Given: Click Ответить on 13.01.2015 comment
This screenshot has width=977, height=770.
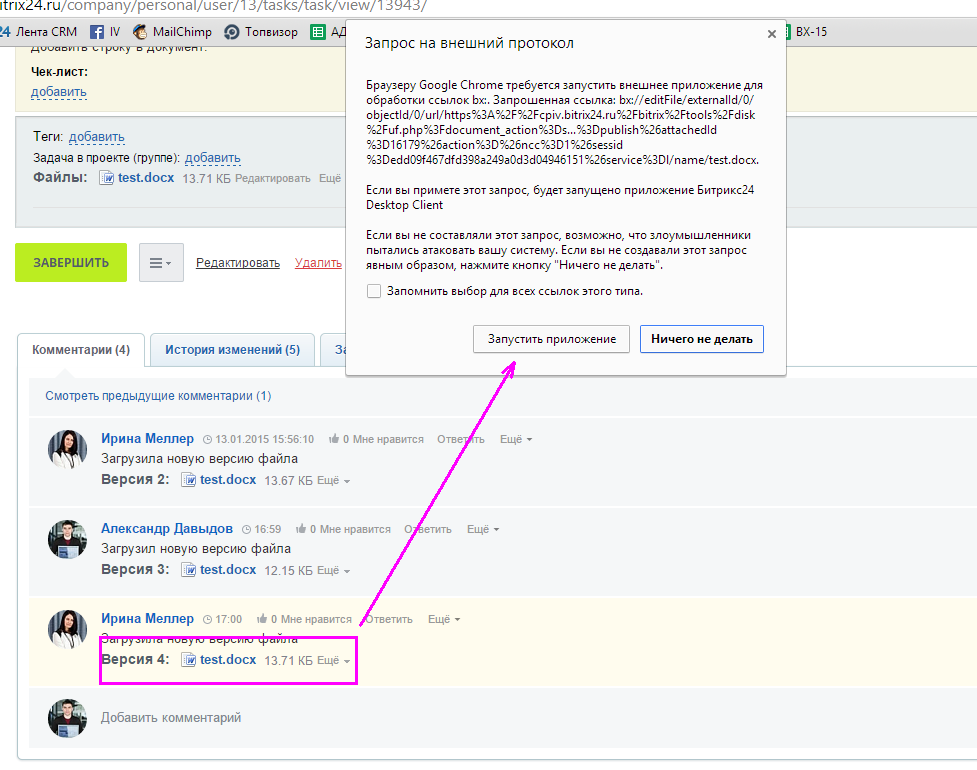Looking at the screenshot, I should pos(460,439).
